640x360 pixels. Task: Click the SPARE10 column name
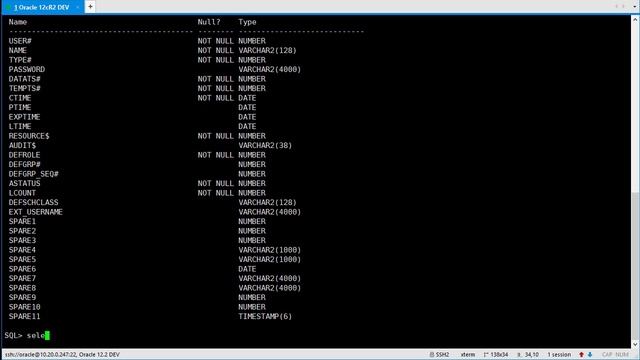[24, 307]
